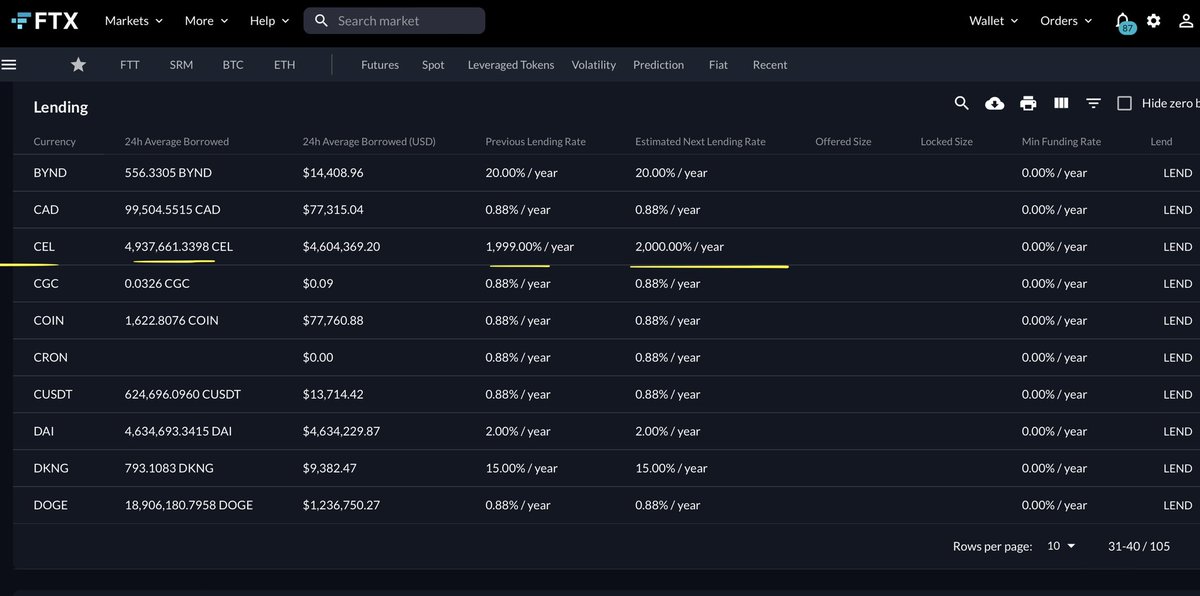Click the FTX logo
The height and width of the screenshot is (596, 1200).
[45, 20]
